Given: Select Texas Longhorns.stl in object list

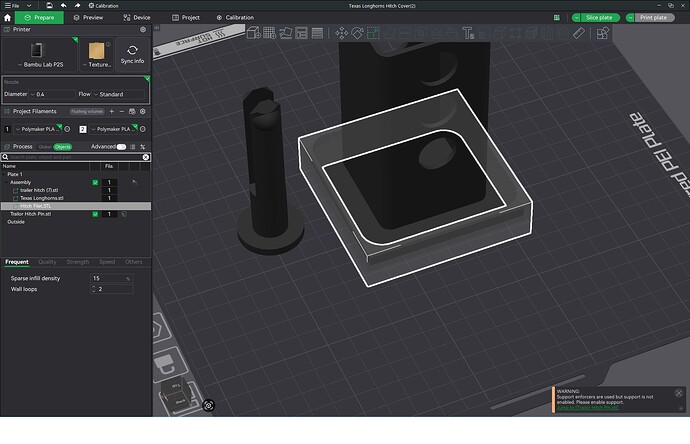Looking at the screenshot, I should [x=42, y=198].
